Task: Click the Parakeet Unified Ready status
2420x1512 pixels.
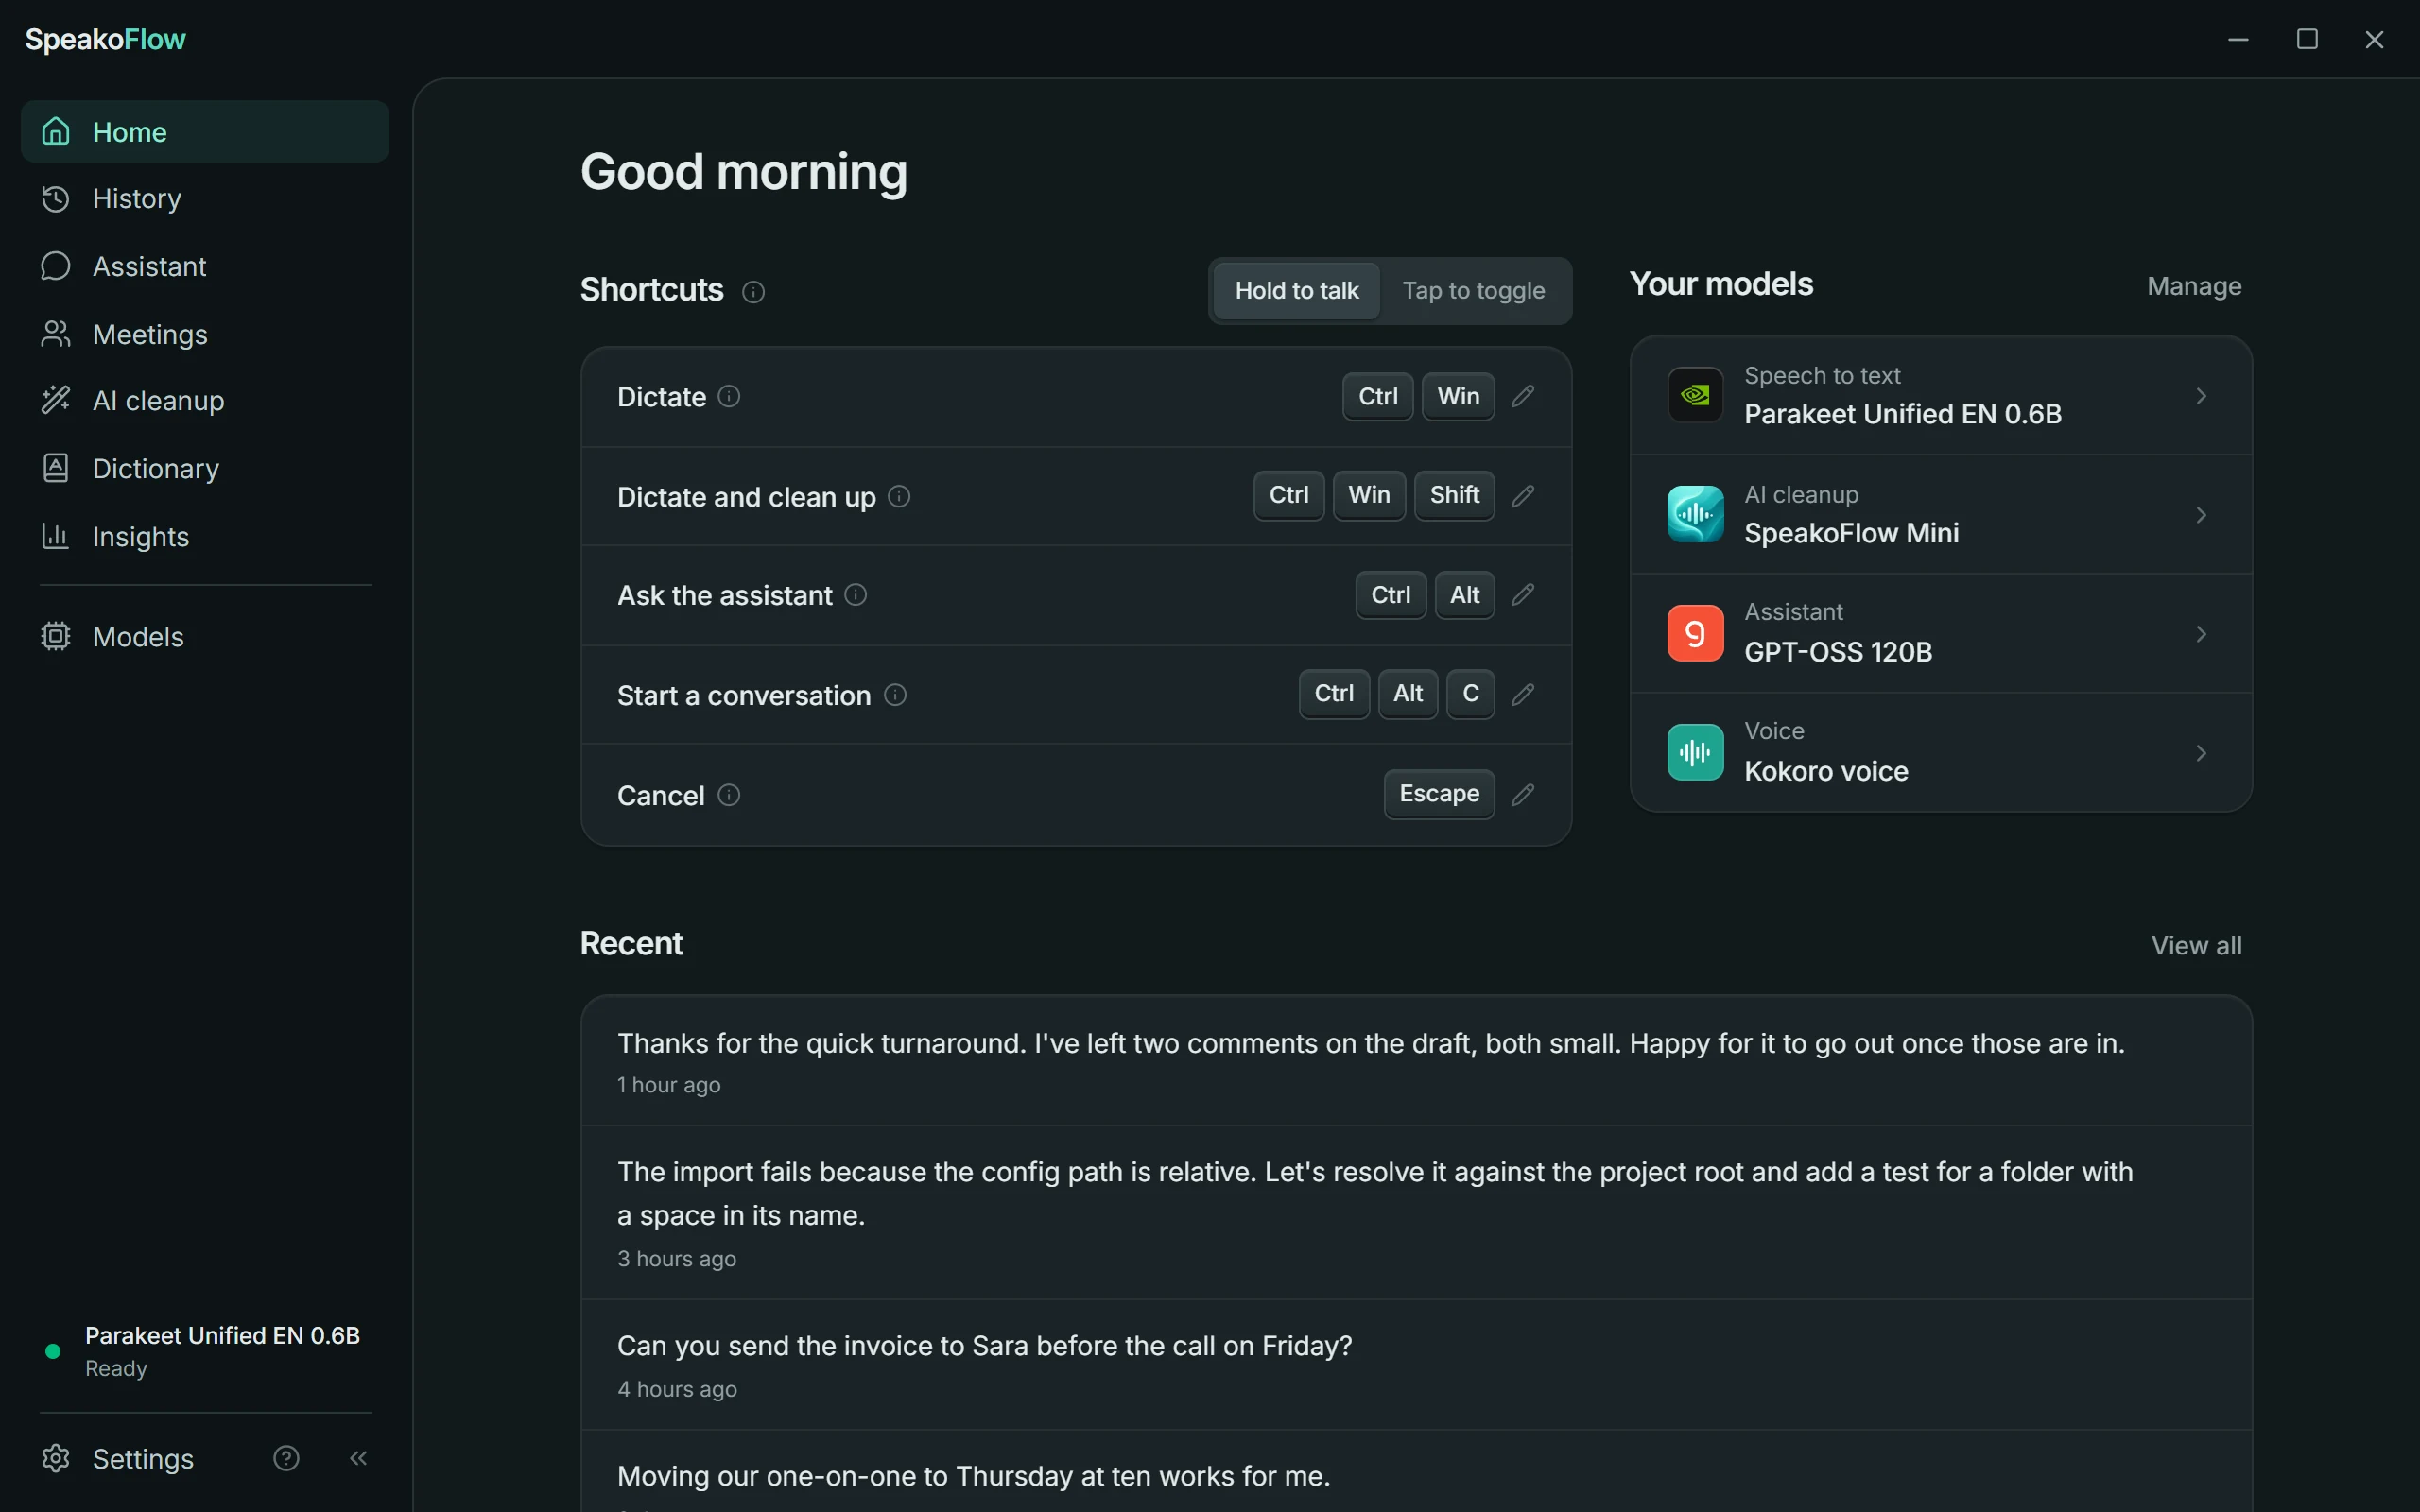Action: click(x=204, y=1351)
